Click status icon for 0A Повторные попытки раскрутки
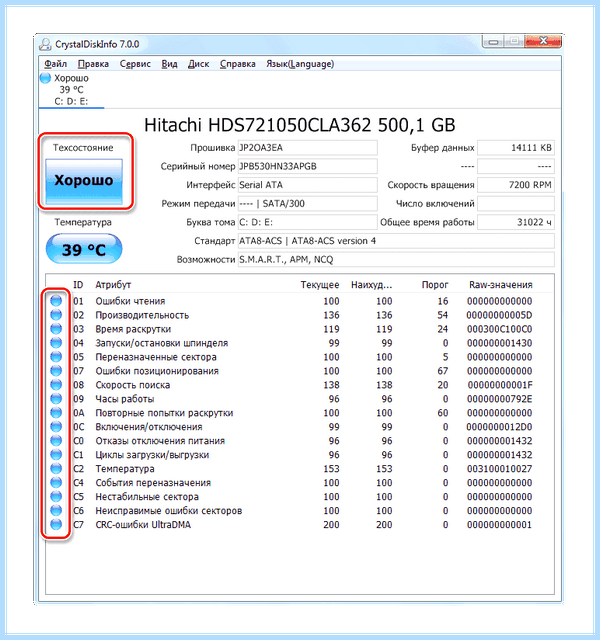This screenshot has height=640, width=600. pyautogui.click(x=56, y=413)
